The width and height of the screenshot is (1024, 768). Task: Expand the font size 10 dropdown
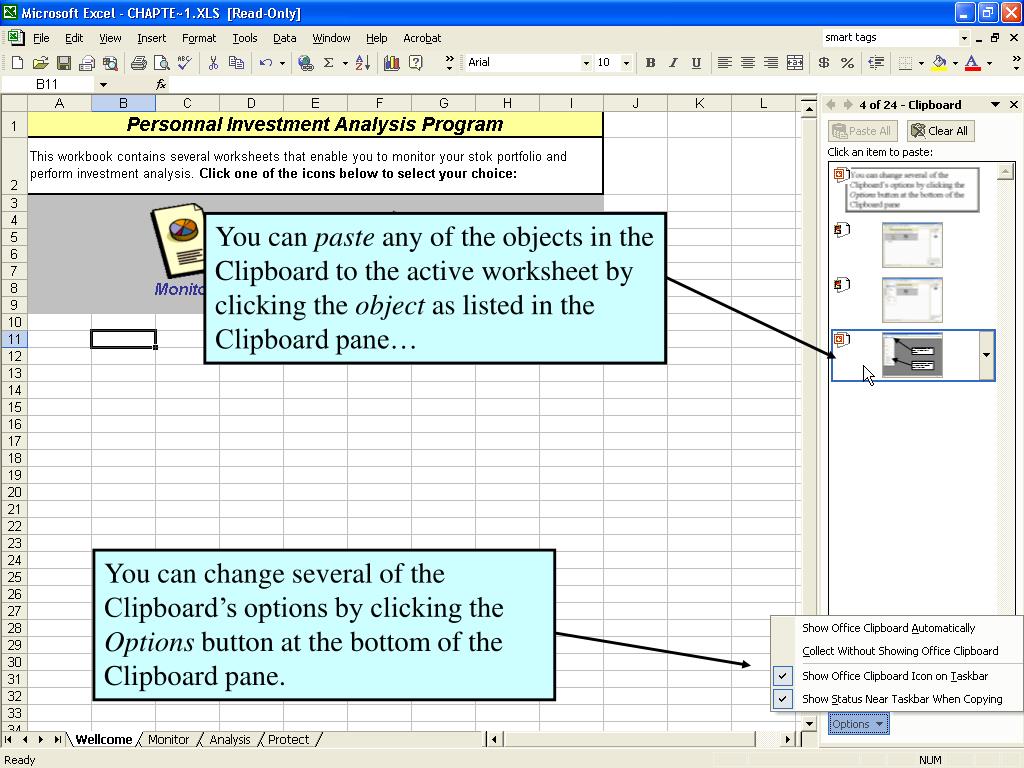pos(626,63)
